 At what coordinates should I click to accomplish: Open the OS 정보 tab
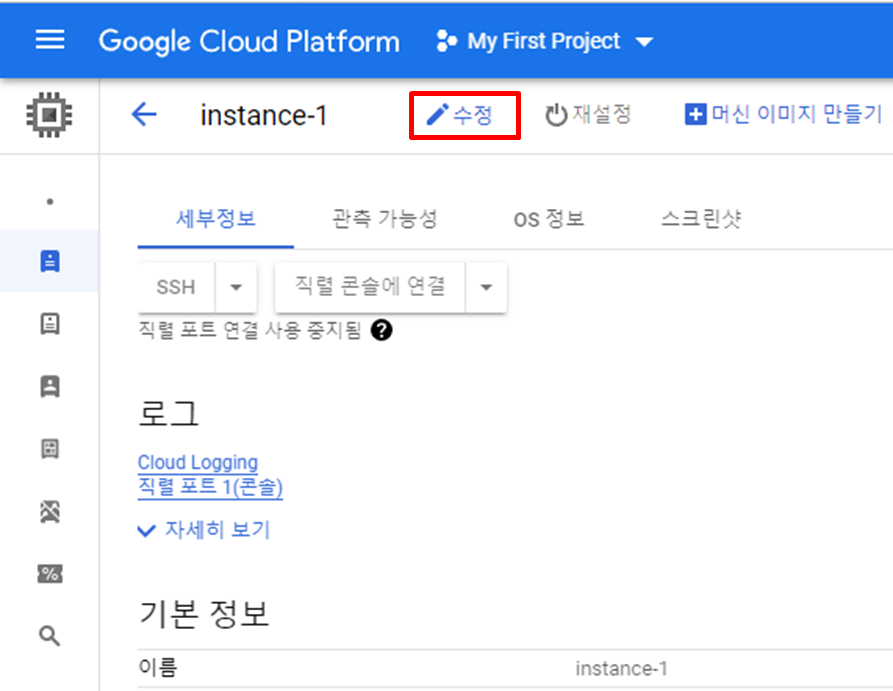(549, 219)
